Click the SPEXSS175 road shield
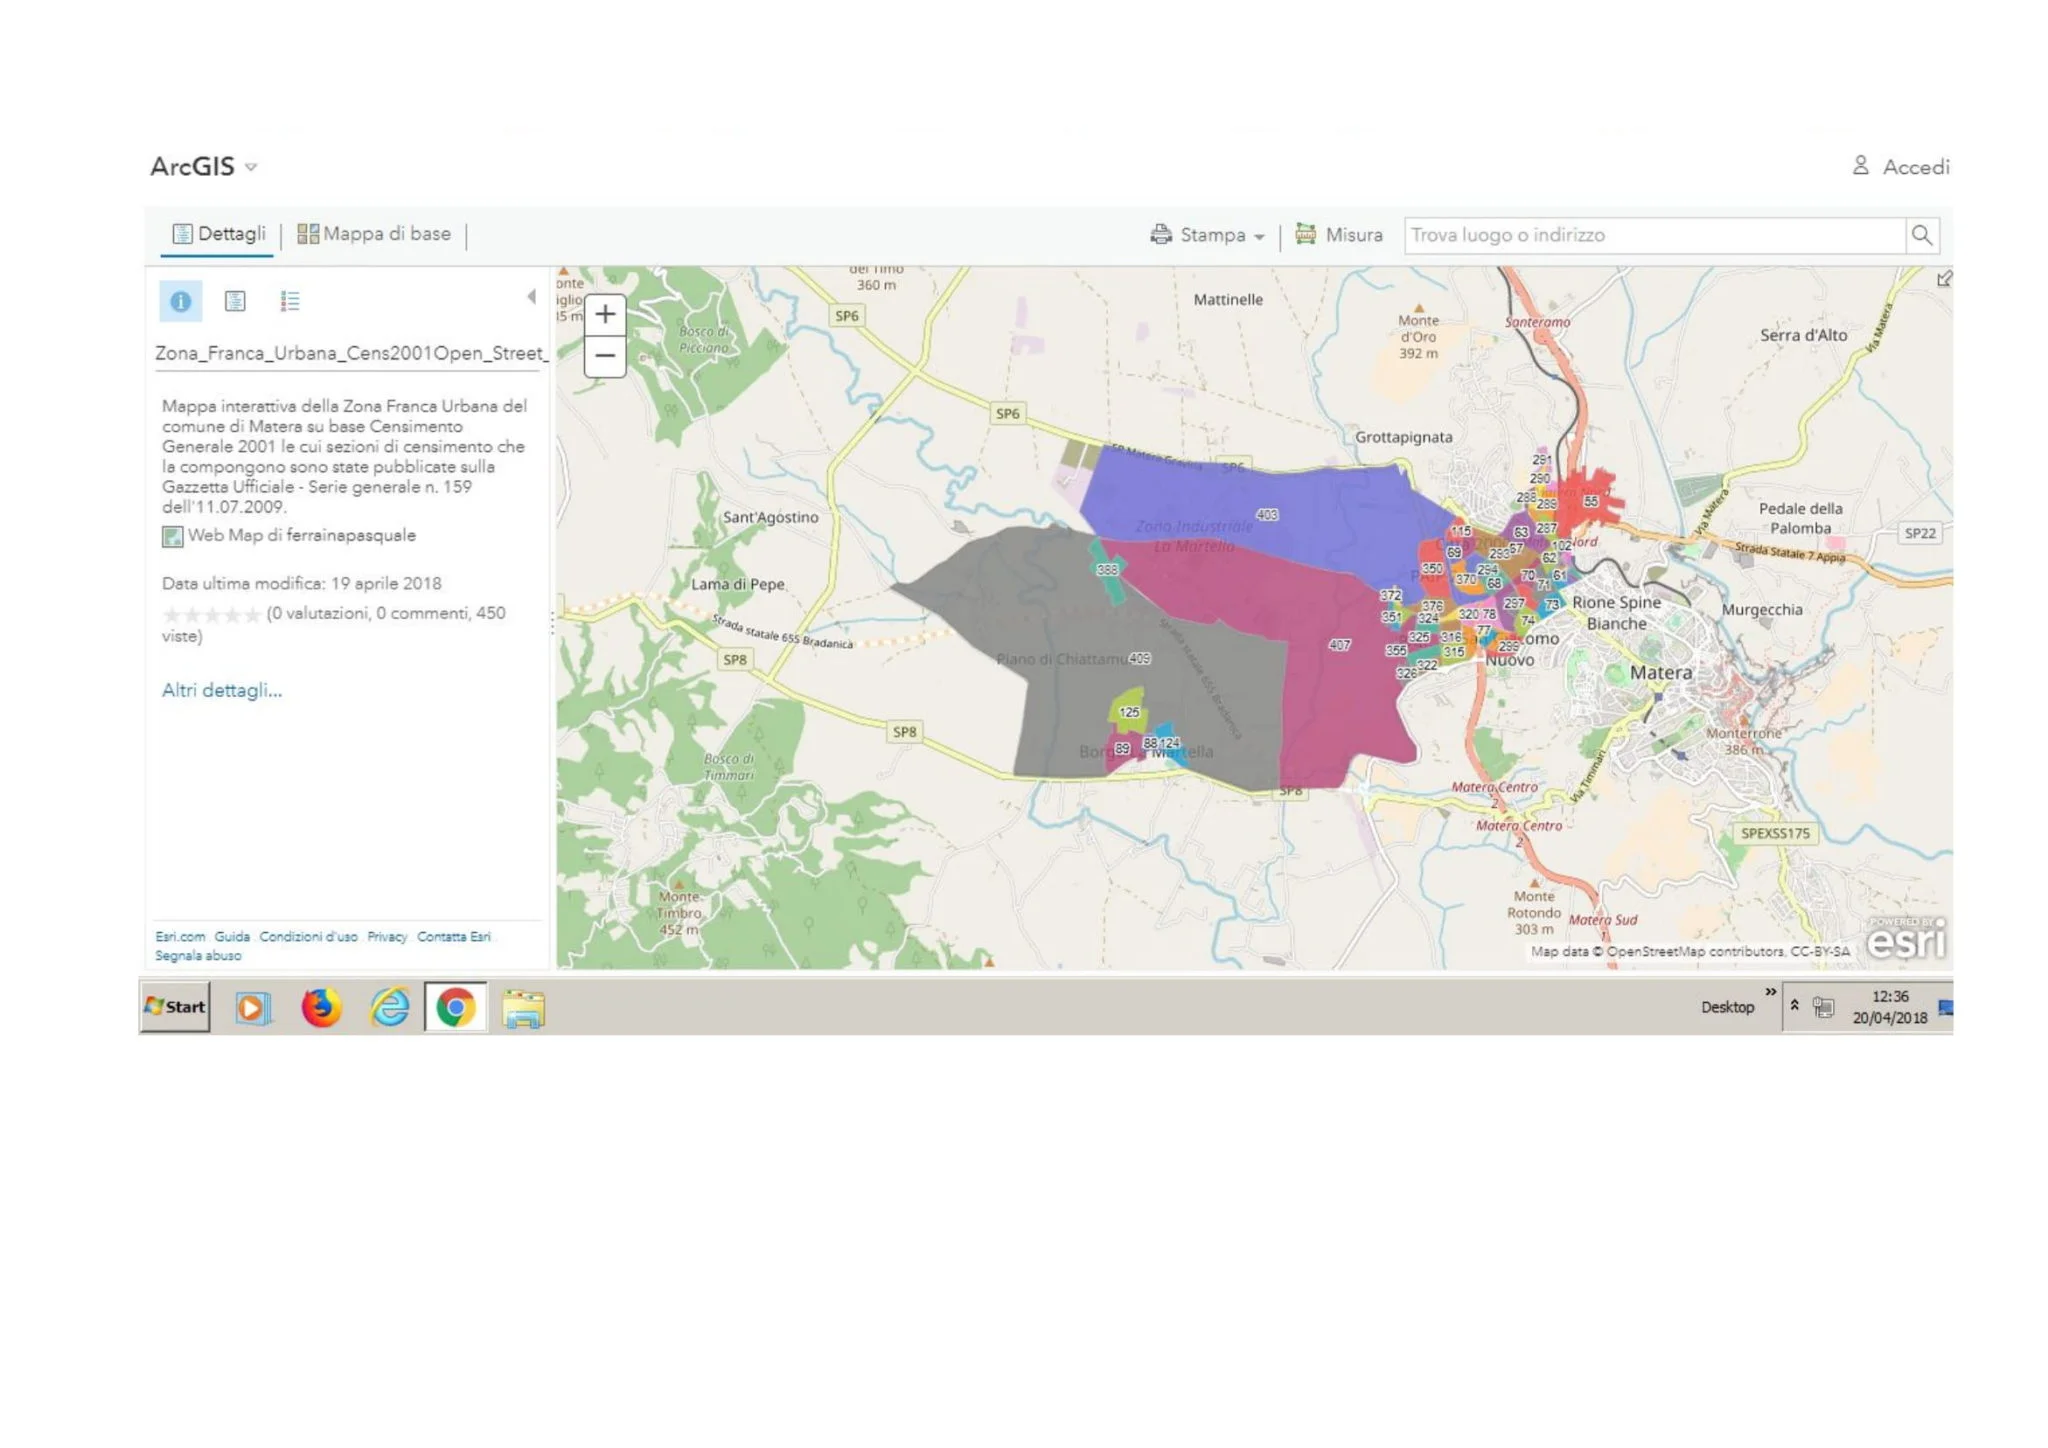The width and height of the screenshot is (2048, 1448). [1775, 833]
